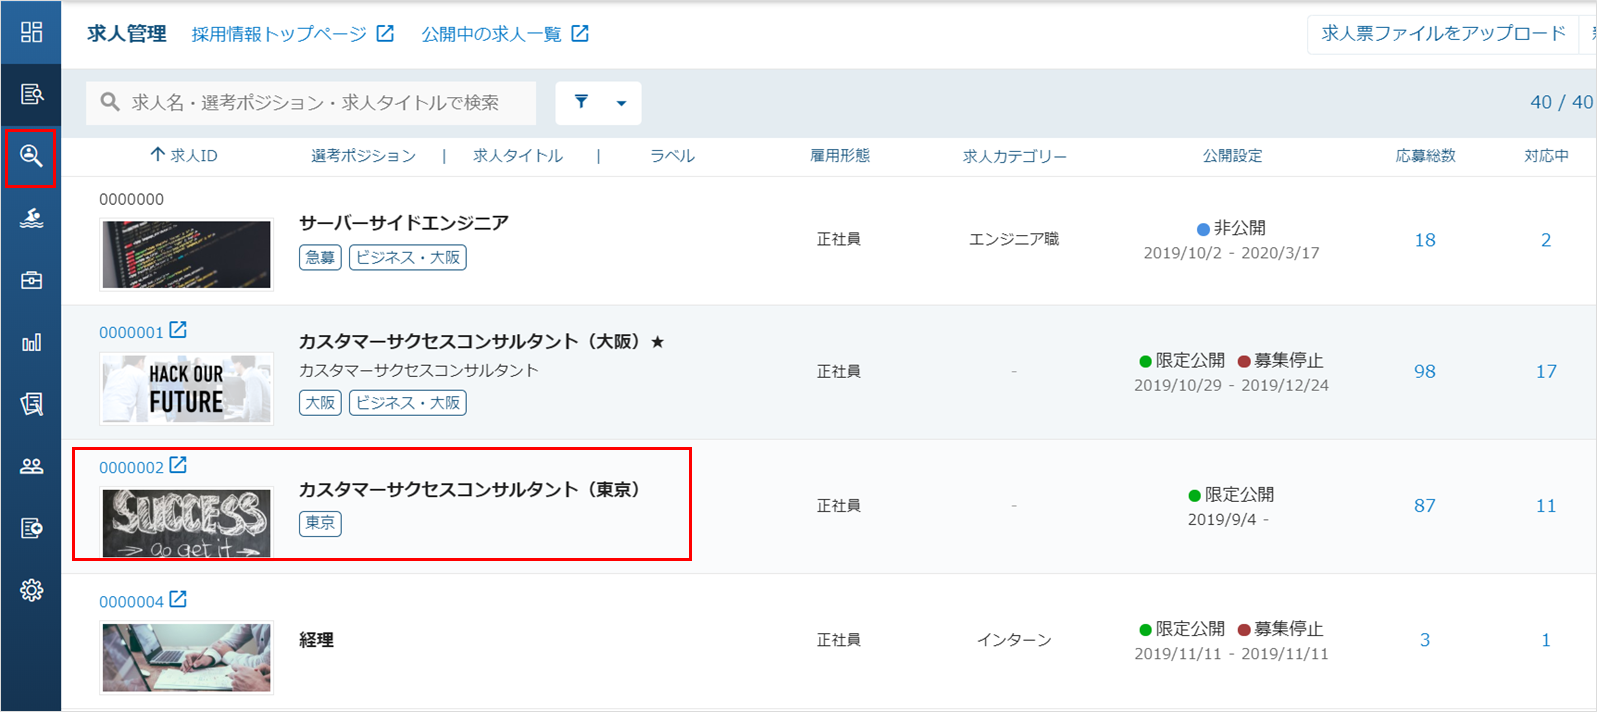Expand the filter dropdown arrow
The height and width of the screenshot is (712, 1597).
pos(621,103)
